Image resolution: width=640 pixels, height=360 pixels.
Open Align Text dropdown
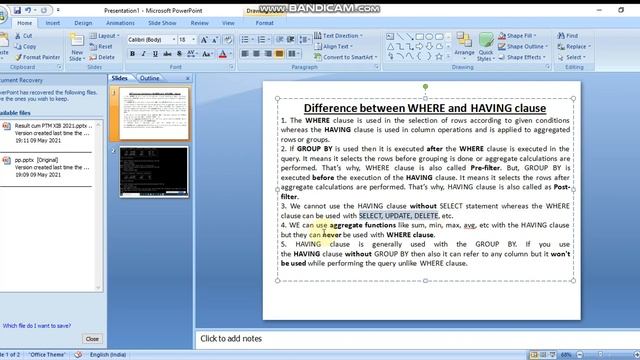[334, 47]
